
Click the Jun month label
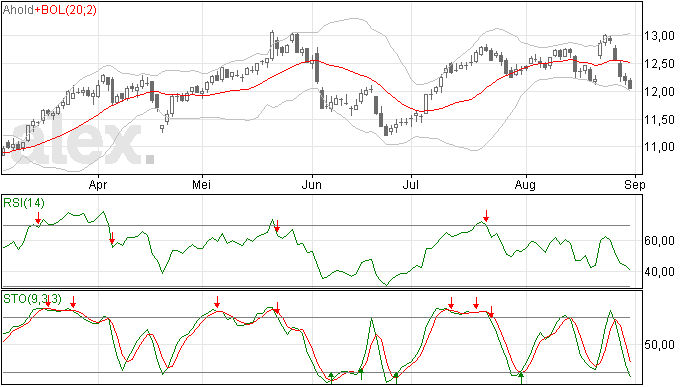(x=312, y=184)
